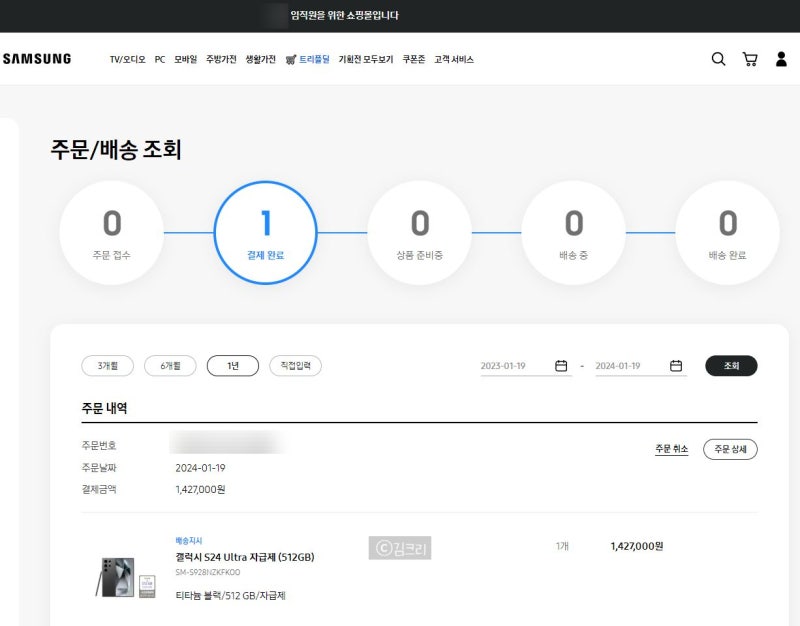
Task: Click the 주문날짜 label
Action: coord(99,467)
